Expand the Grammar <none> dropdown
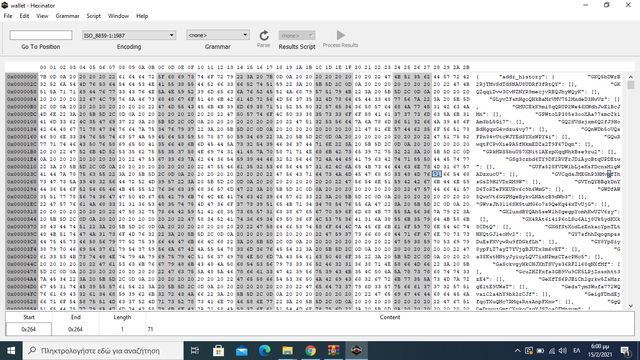 pyautogui.click(x=218, y=35)
